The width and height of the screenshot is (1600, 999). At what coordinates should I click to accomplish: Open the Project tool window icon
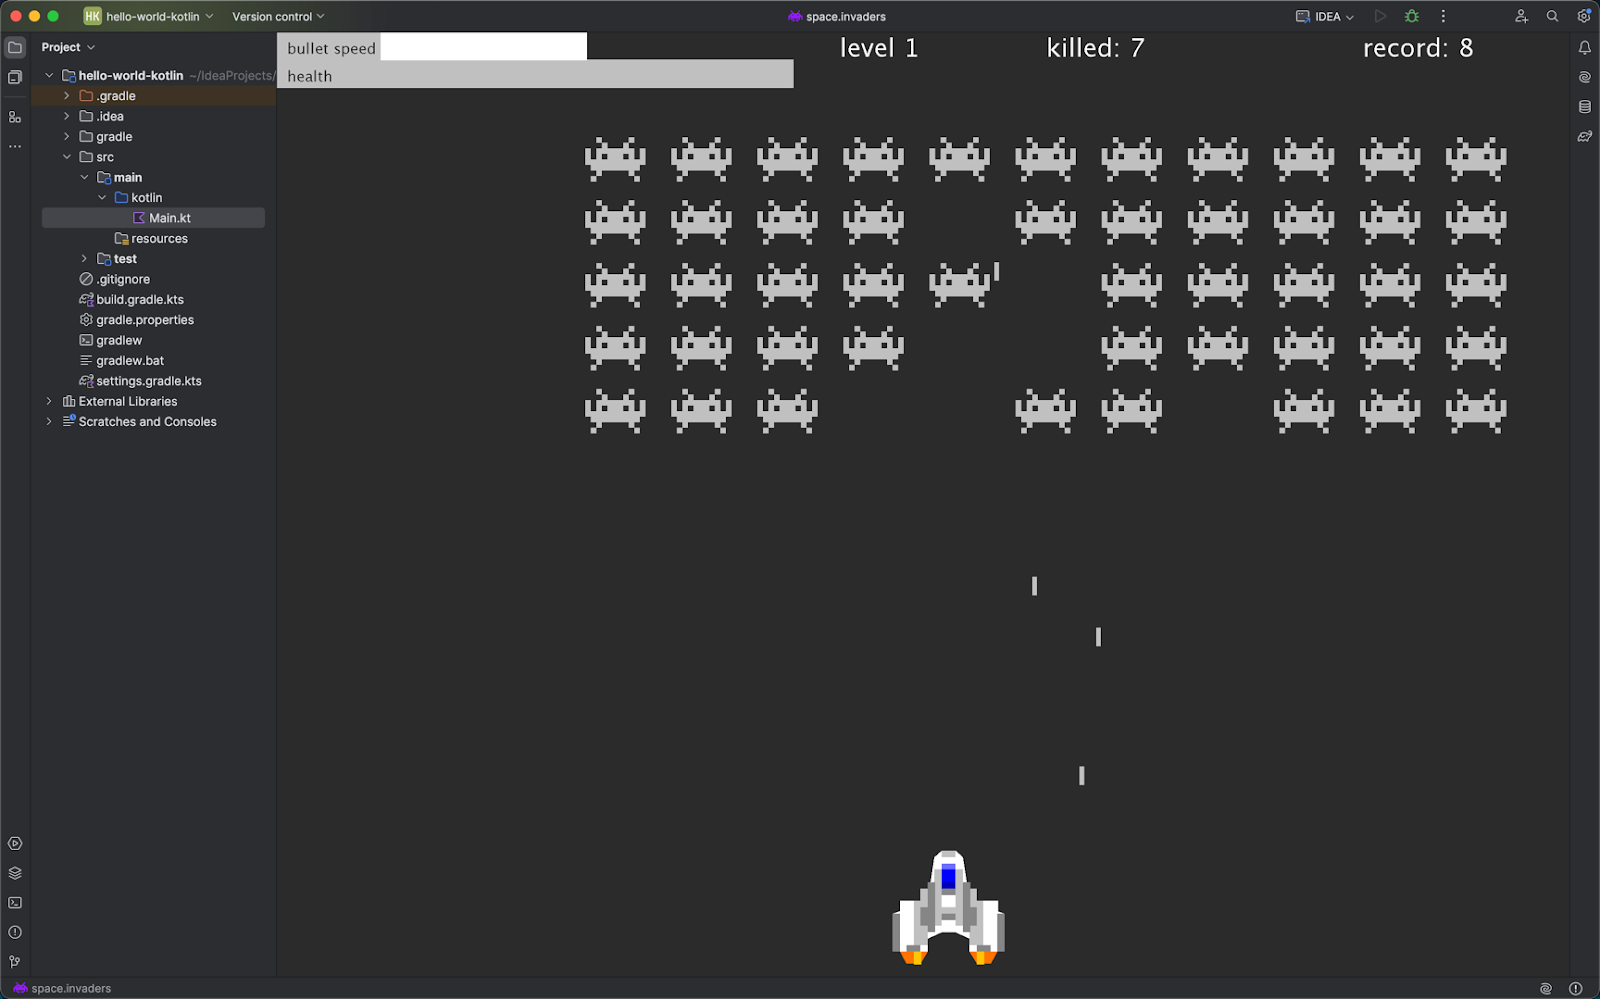[15, 47]
